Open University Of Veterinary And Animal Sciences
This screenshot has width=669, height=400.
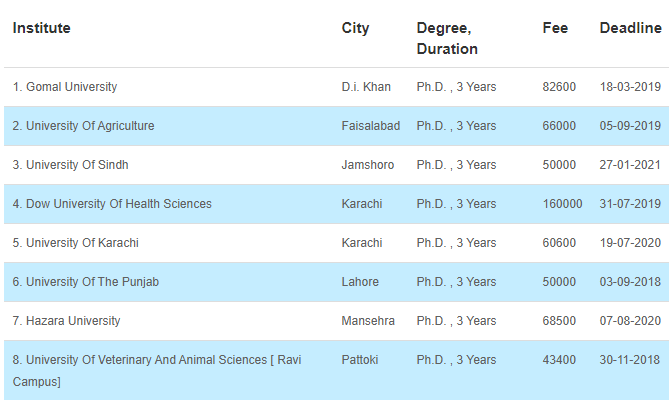click(x=157, y=370)
